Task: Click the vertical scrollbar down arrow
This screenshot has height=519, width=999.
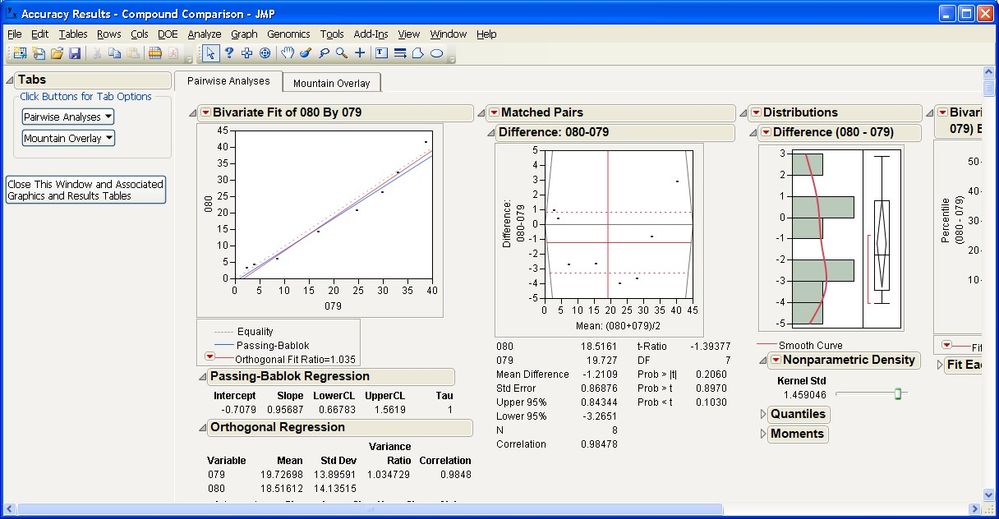Action: coord(988,495)
